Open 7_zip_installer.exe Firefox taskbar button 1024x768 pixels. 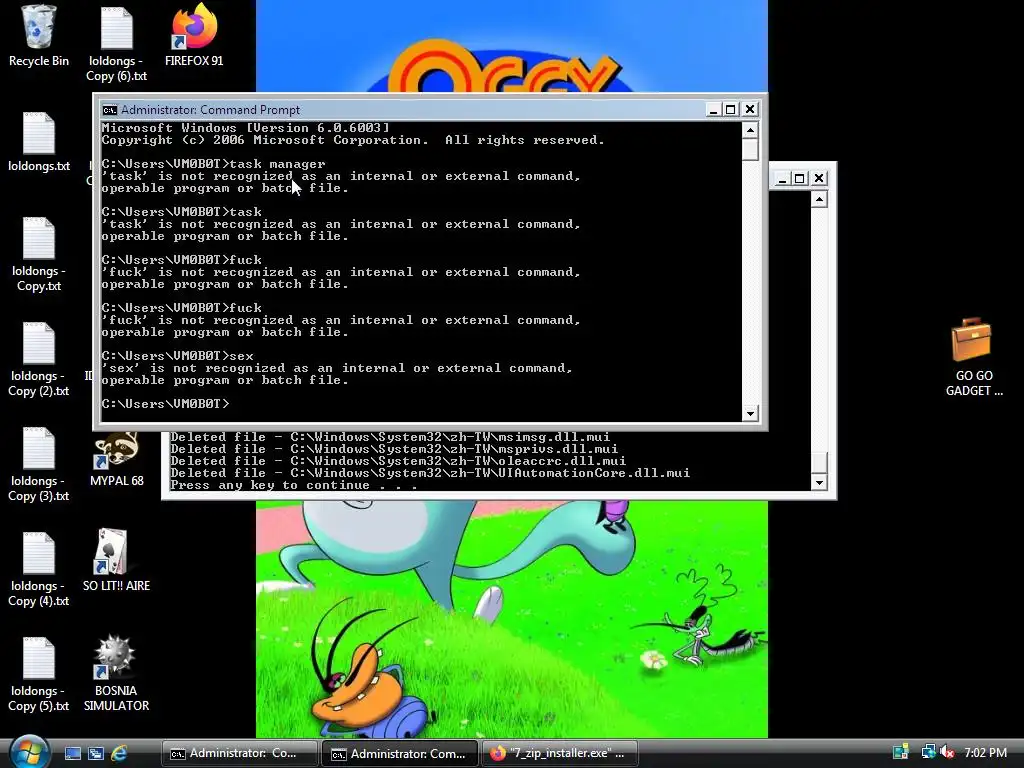click(x=558, y=753)
